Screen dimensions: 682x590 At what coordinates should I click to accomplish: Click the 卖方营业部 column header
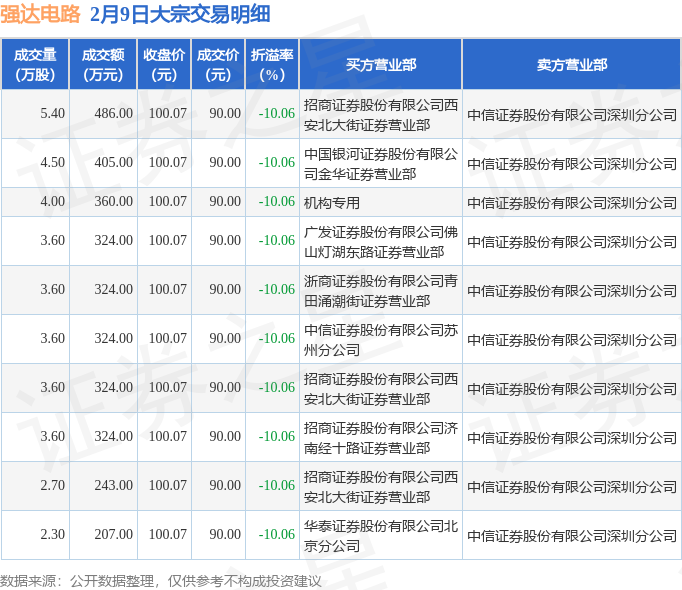click(571, 65)
